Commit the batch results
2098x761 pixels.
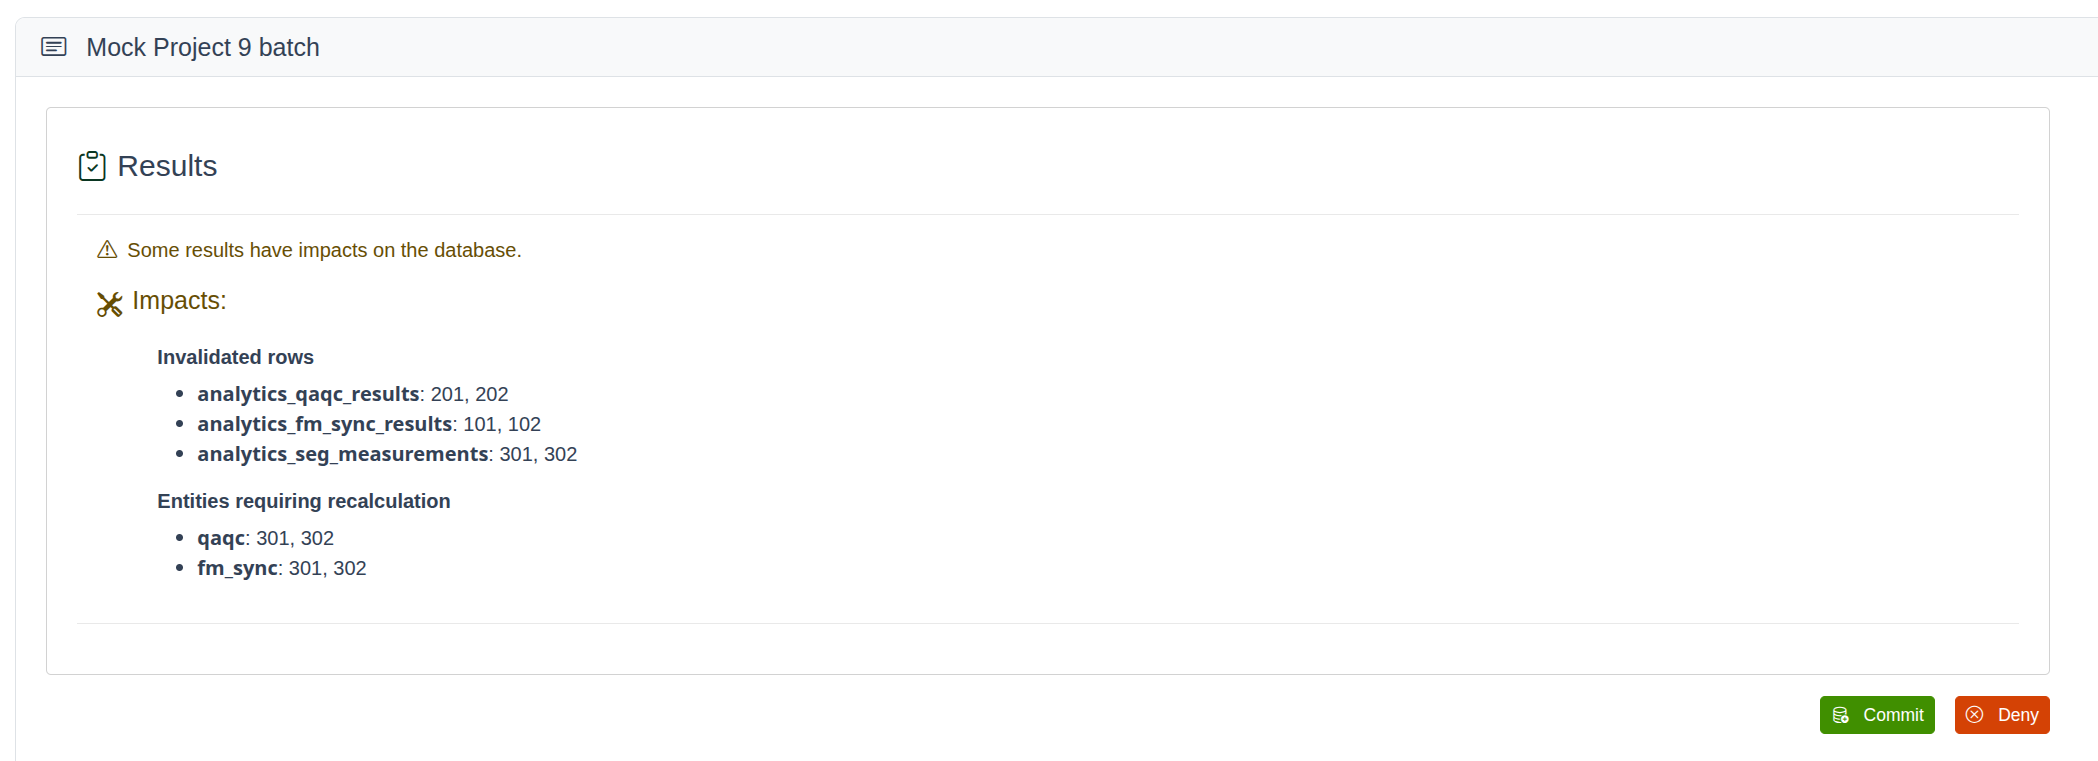[1877, 715]
